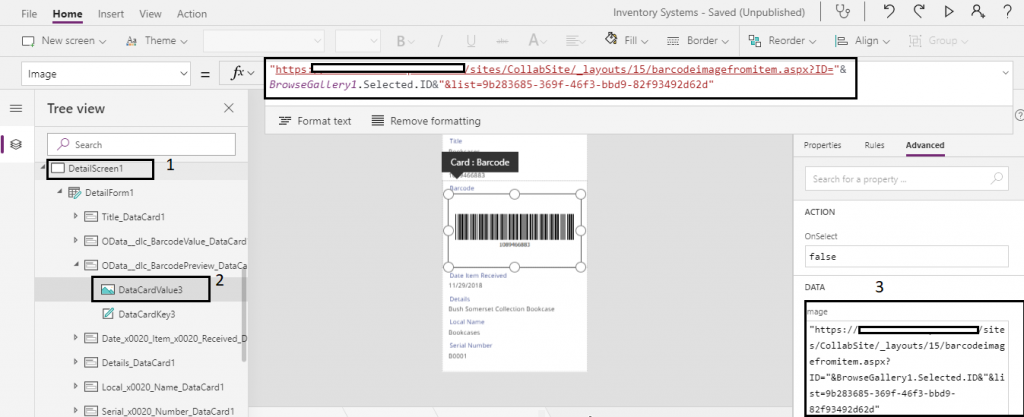1024x417 pixels.
Task: Open the font size dropdown
Action: pos(358,40)
